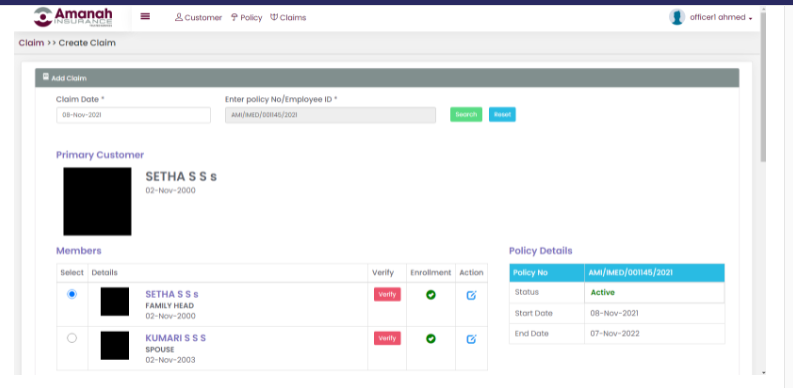Click the Action column header
The image size is (793, 388).
[471, 273]
